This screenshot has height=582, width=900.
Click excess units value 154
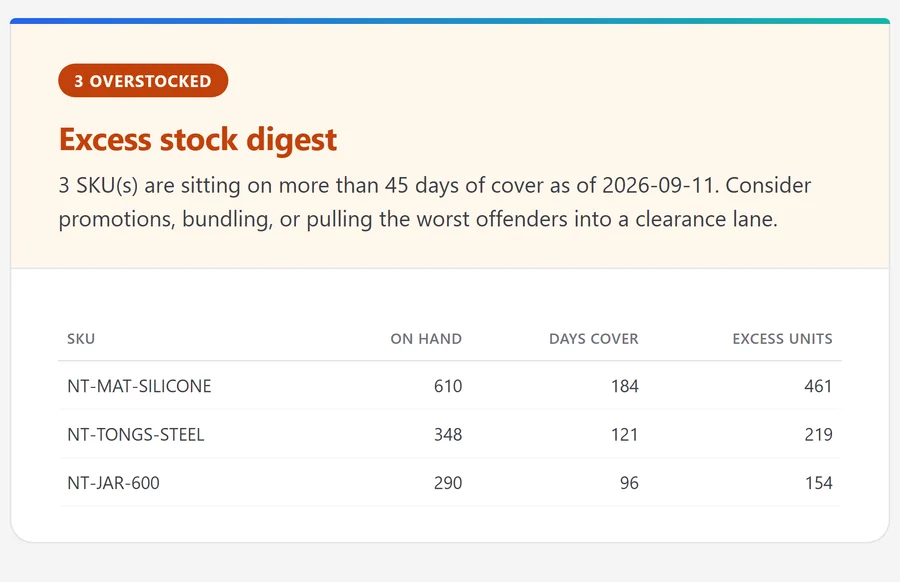coord(818,483)
